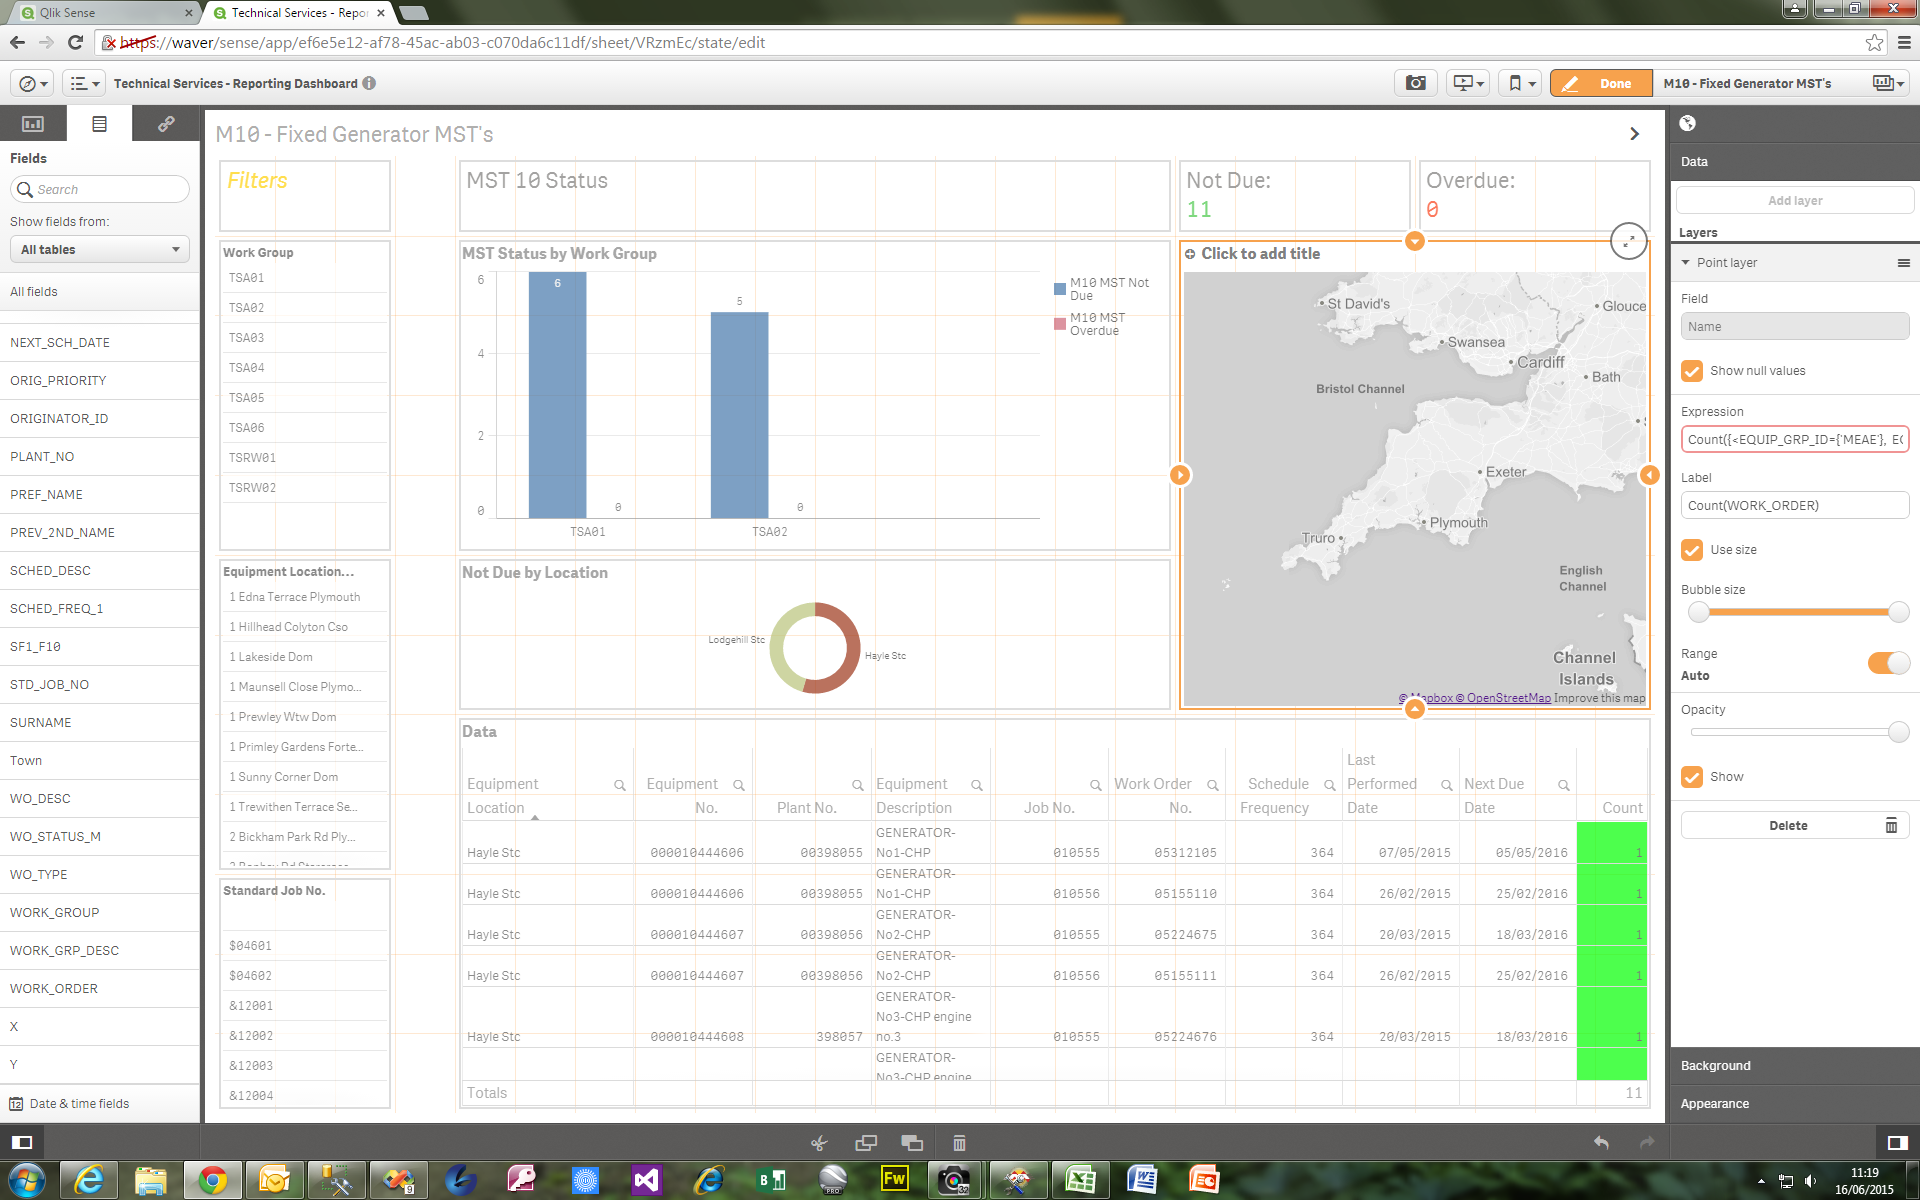Adjust the Bubble size slider right handle
The image size is (1920, 1200).
pos(1899,612)
